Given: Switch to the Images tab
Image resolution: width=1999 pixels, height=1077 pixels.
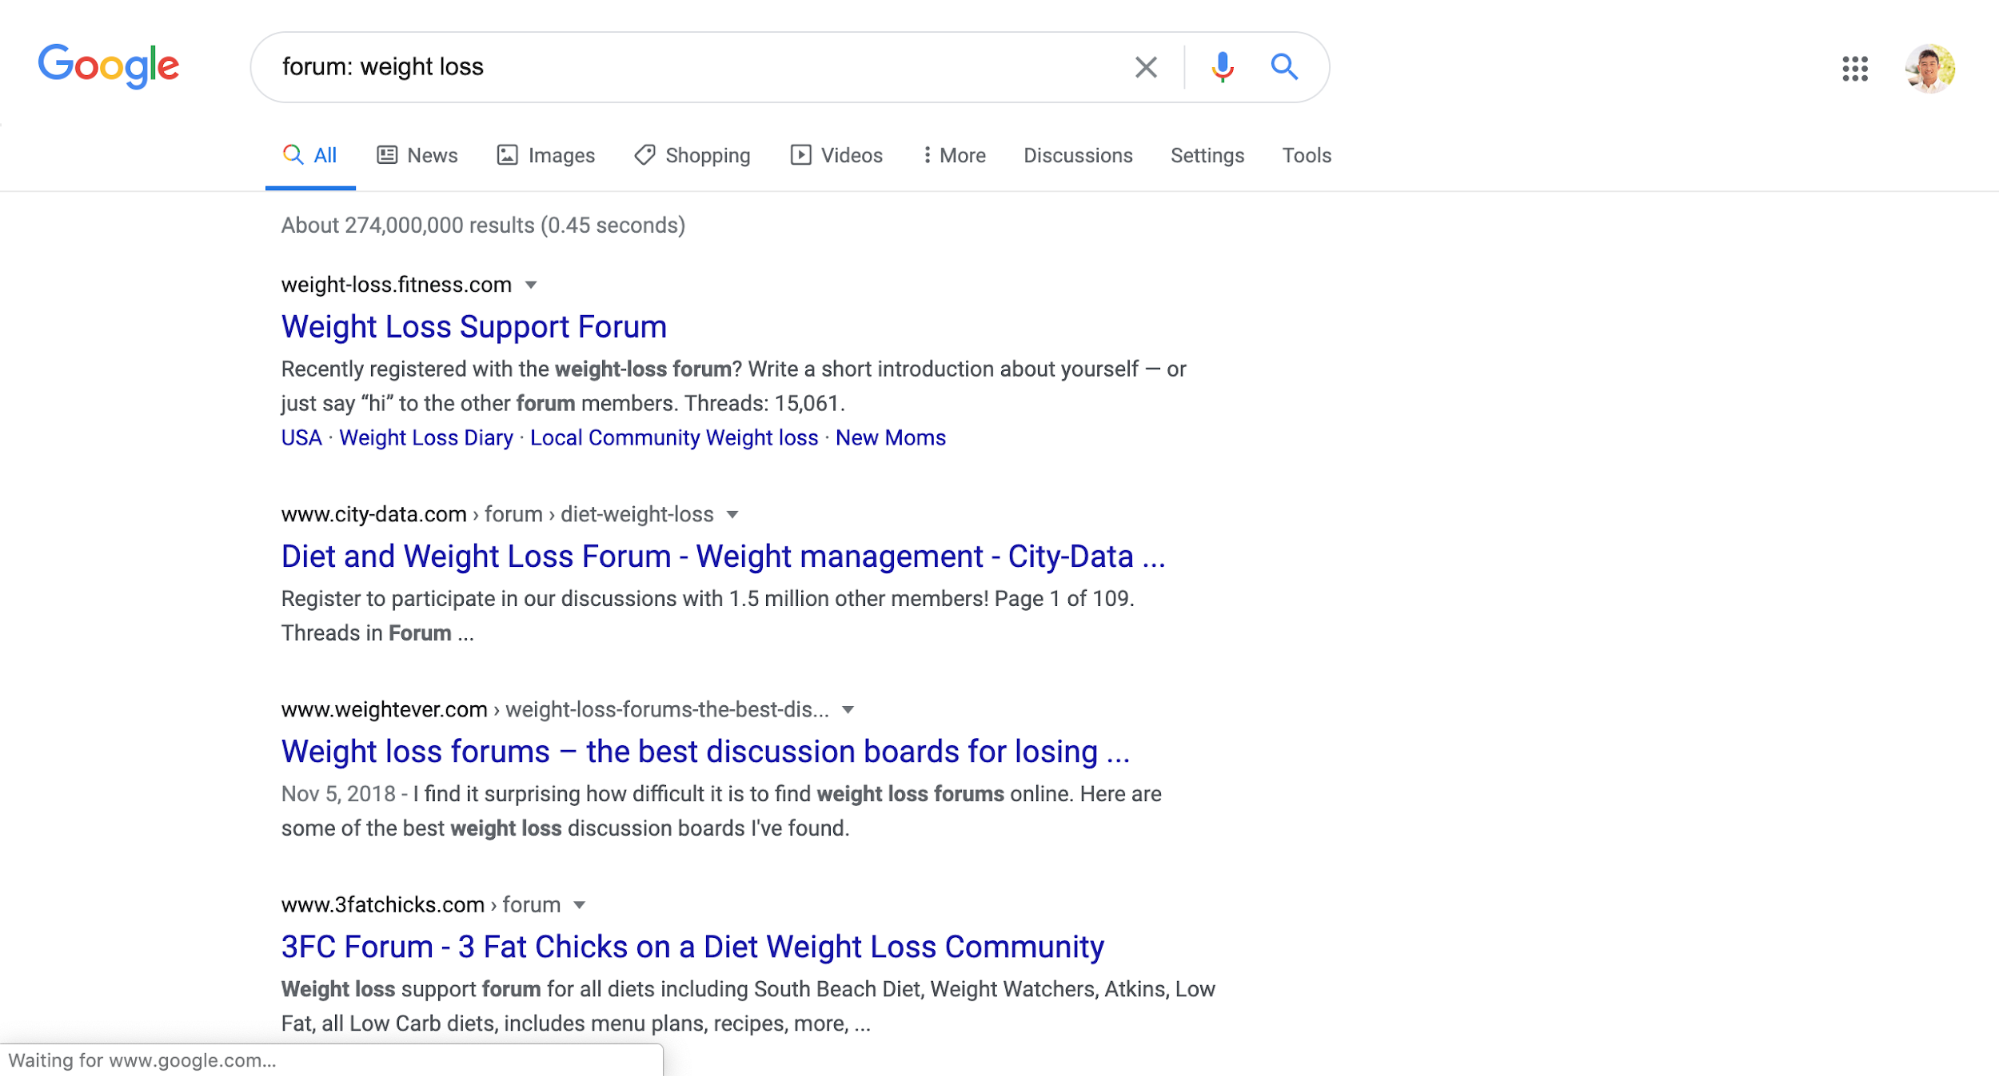Looking at the screenshot, I should pos(546,156).
